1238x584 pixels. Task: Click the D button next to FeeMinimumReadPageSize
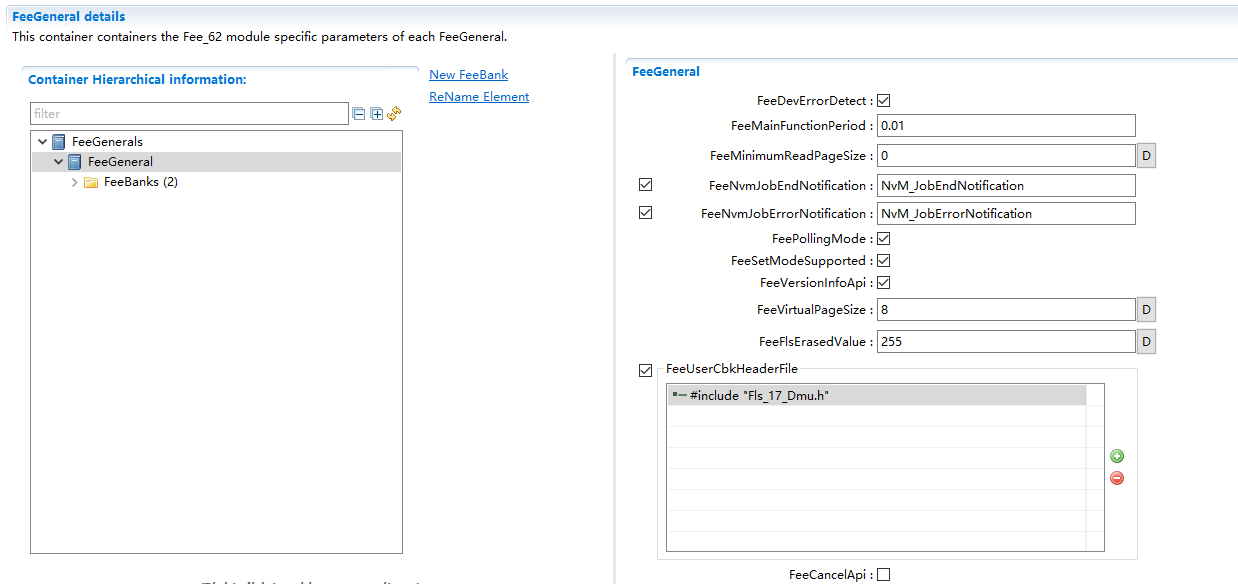pos(1146,156)
